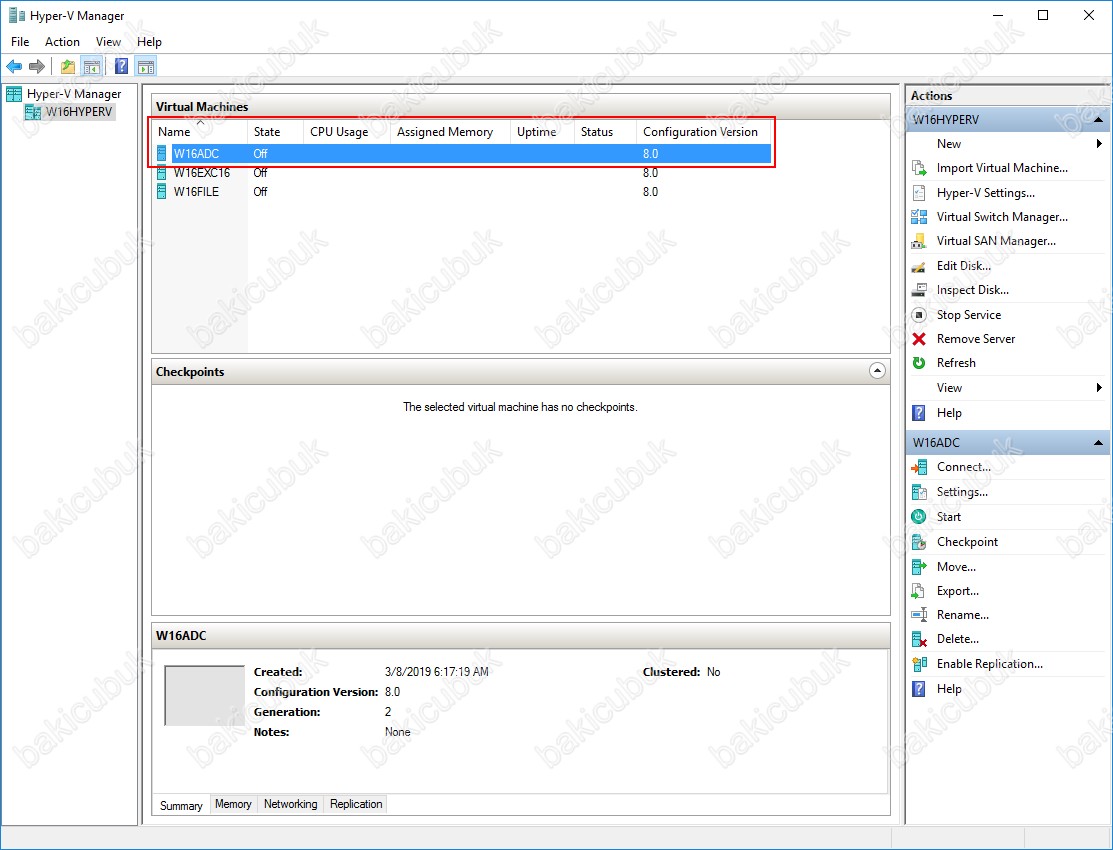Open the Action menu

[62, 42]
